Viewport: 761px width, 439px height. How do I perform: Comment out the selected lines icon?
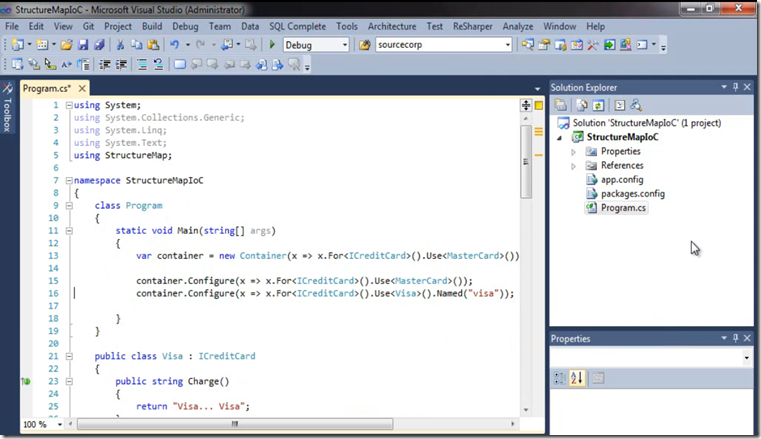(x=142, y=64)
